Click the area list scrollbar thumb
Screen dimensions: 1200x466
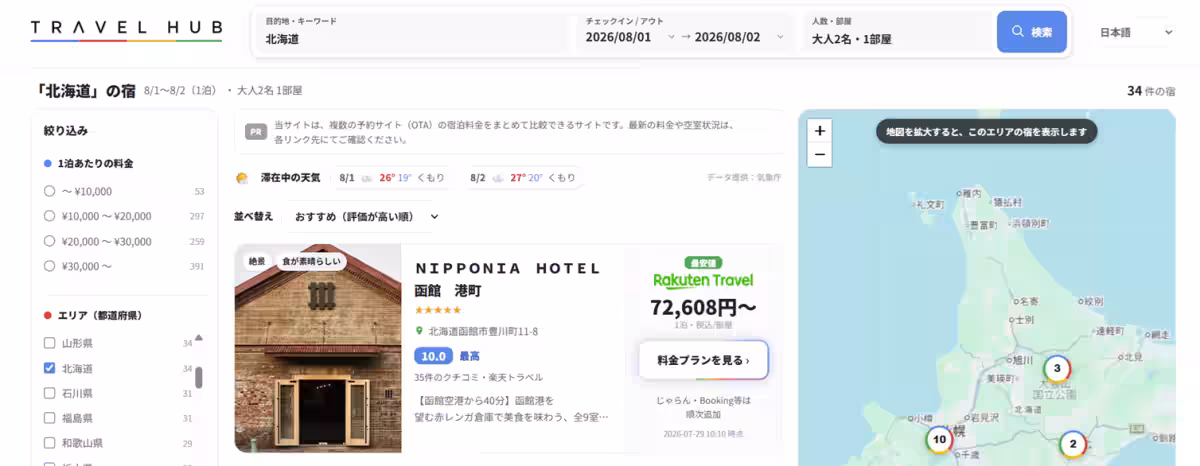(198, 377)
